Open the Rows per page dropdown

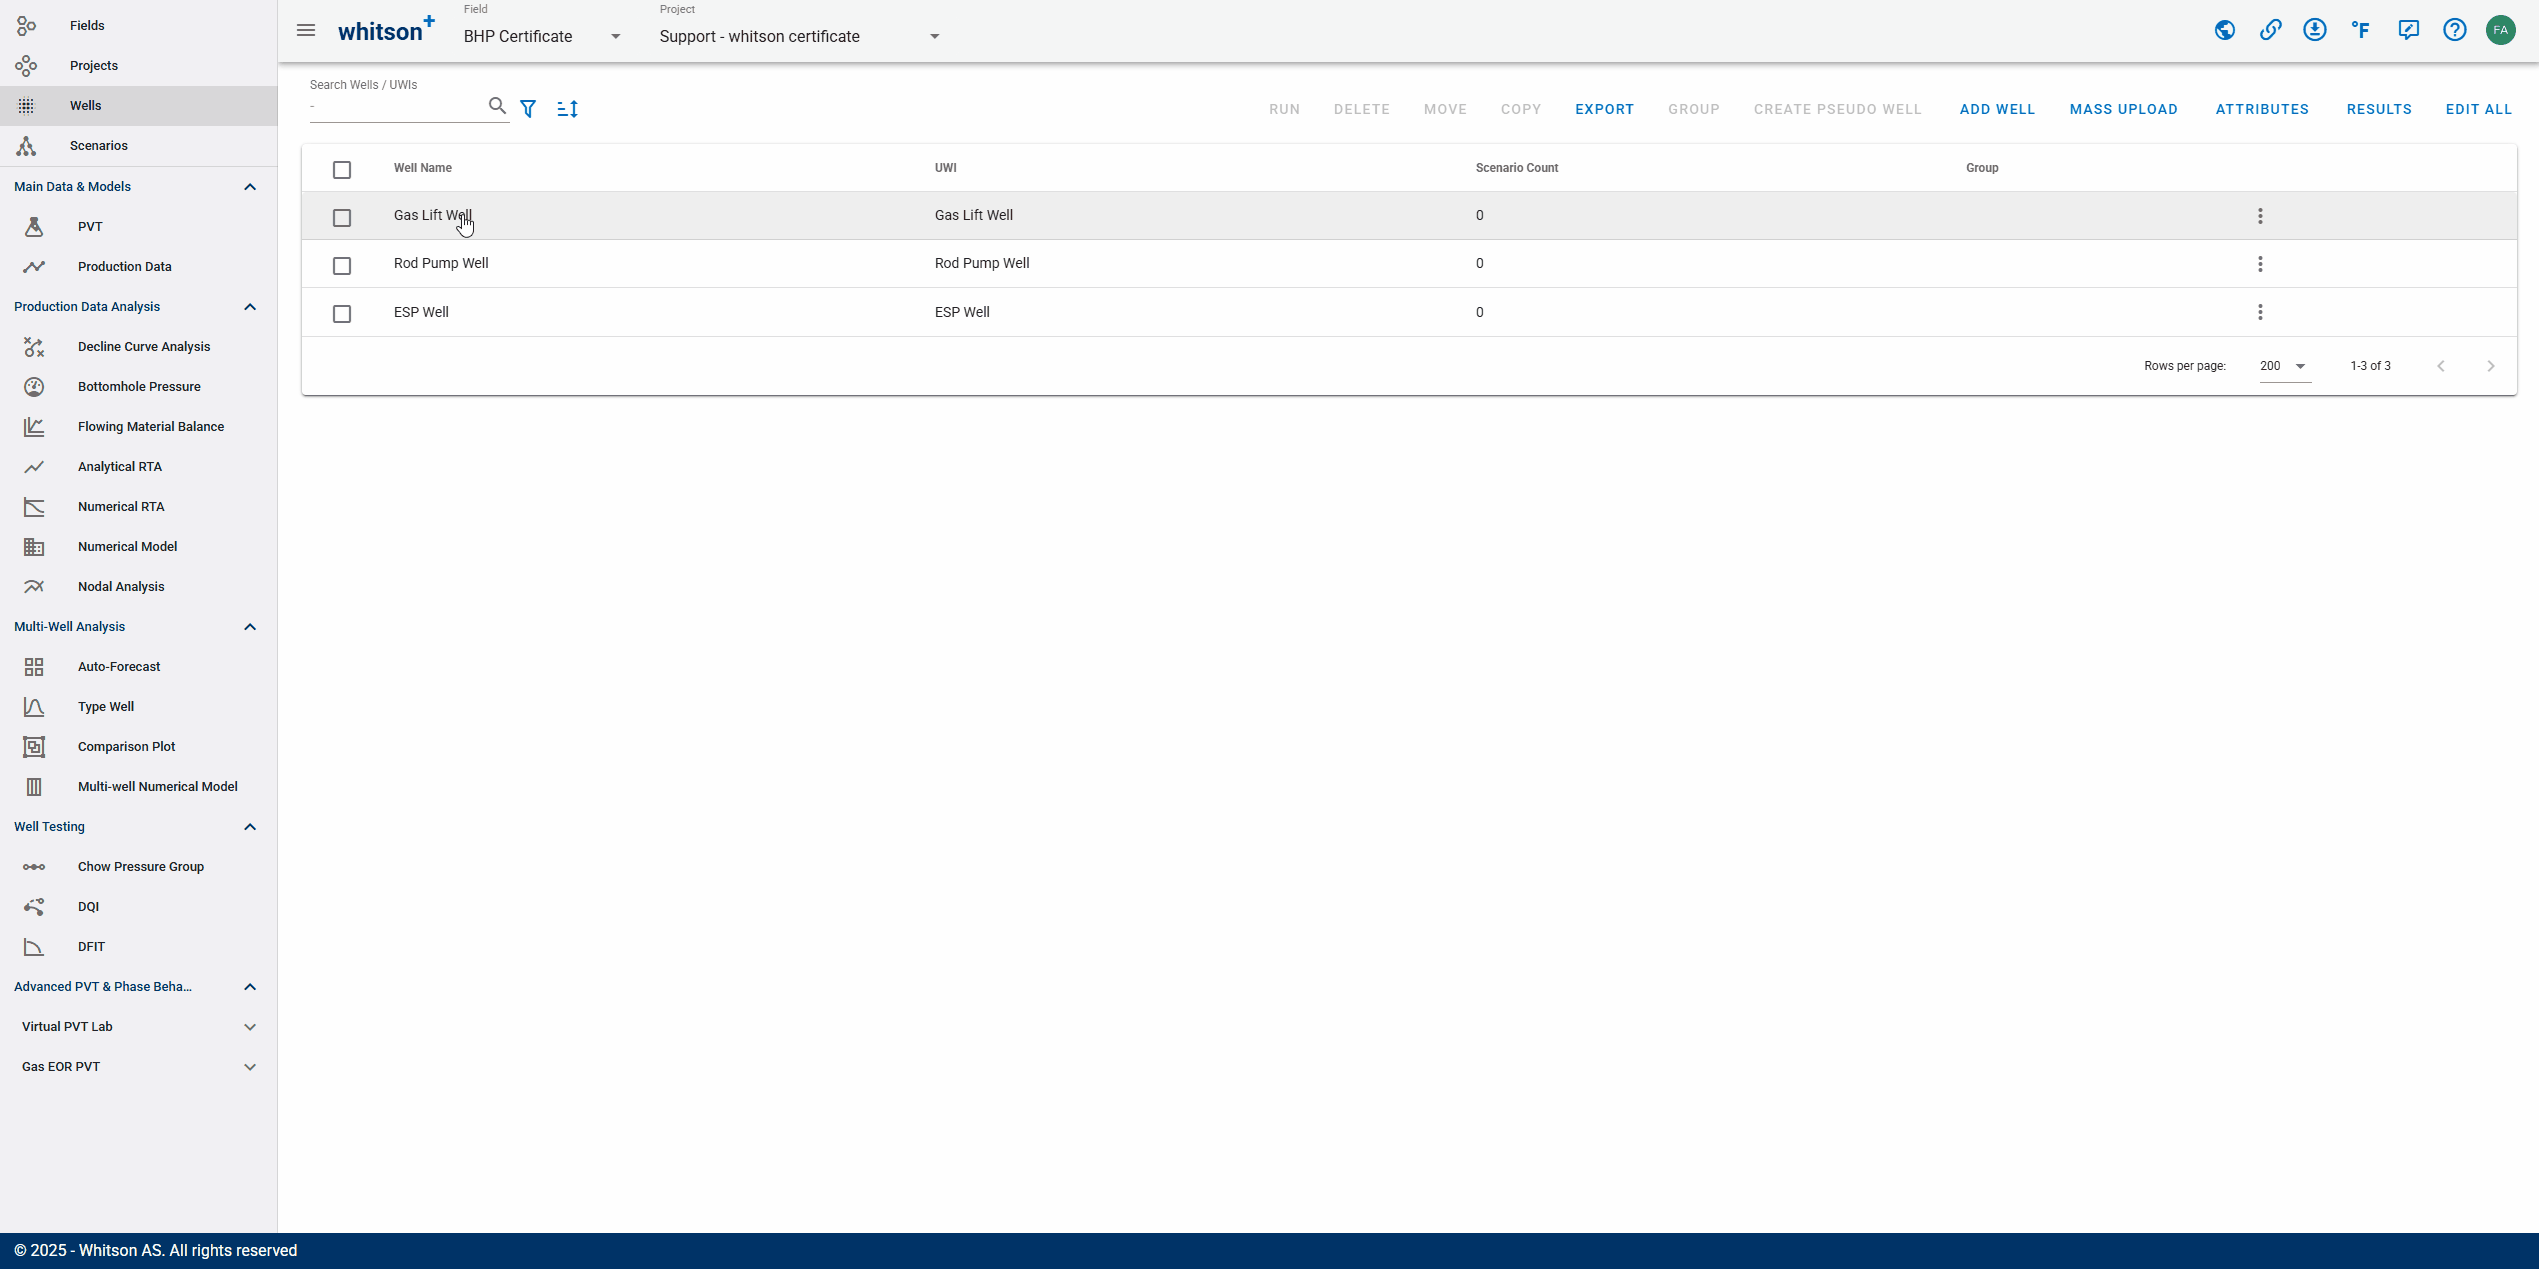(2285, 366)
